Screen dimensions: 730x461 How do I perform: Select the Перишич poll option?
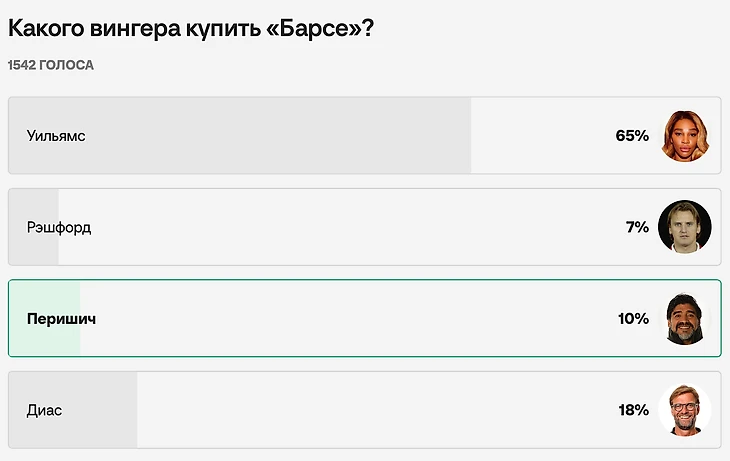coord(365,319)
